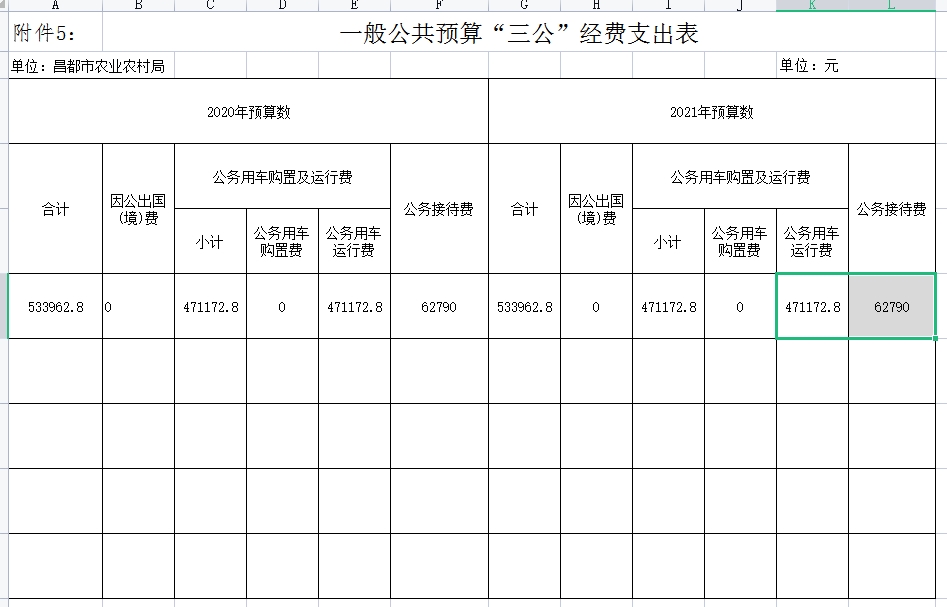Click the 单位:元 cell
The height and width of the screenshot is (607, 947).
[810, 66]
